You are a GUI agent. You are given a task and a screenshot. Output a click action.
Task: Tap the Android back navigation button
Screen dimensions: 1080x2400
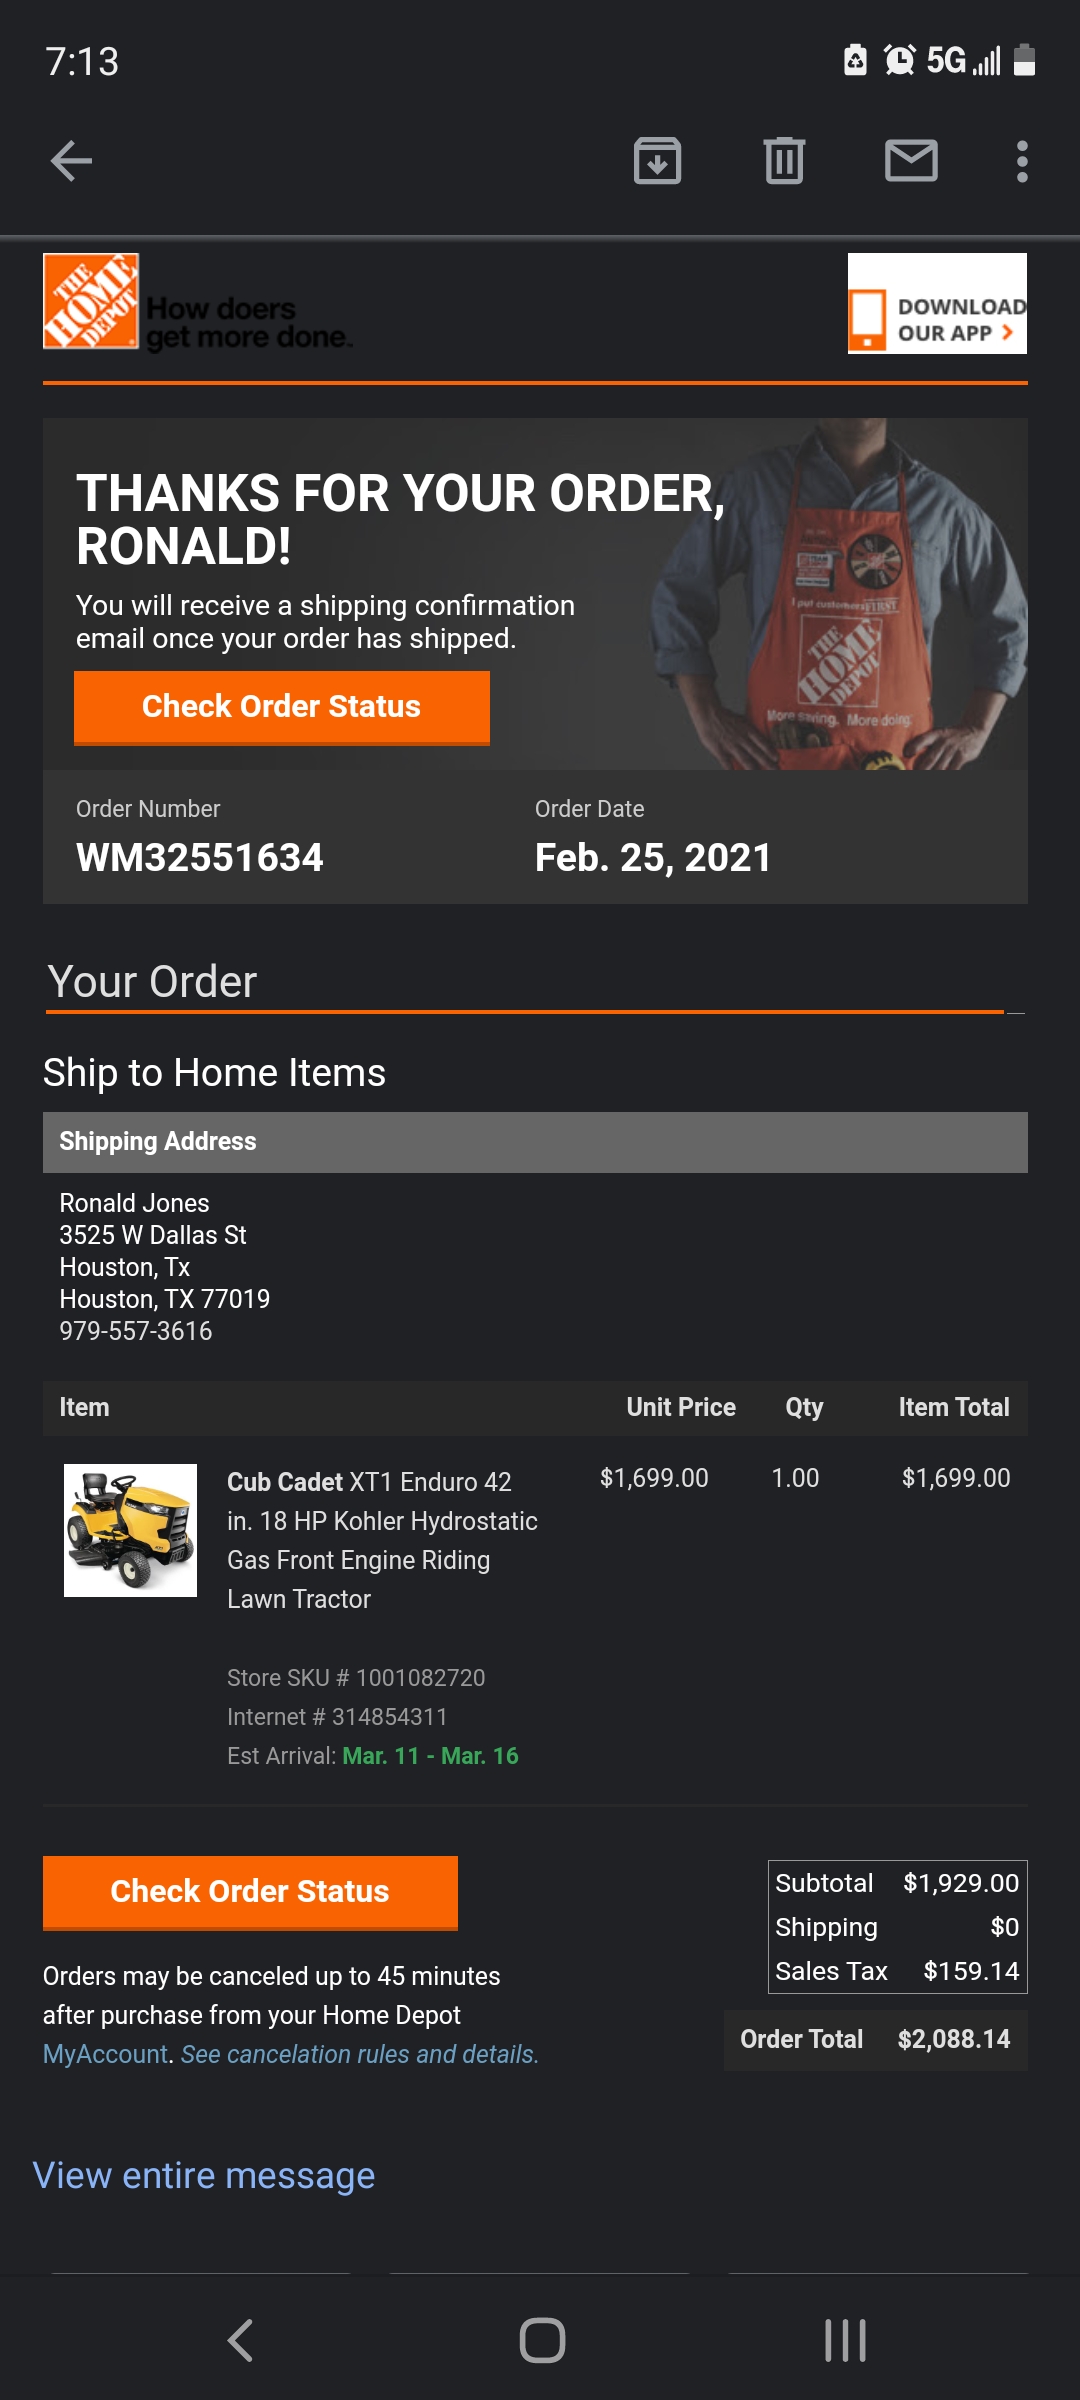(x=240, y=2340)
